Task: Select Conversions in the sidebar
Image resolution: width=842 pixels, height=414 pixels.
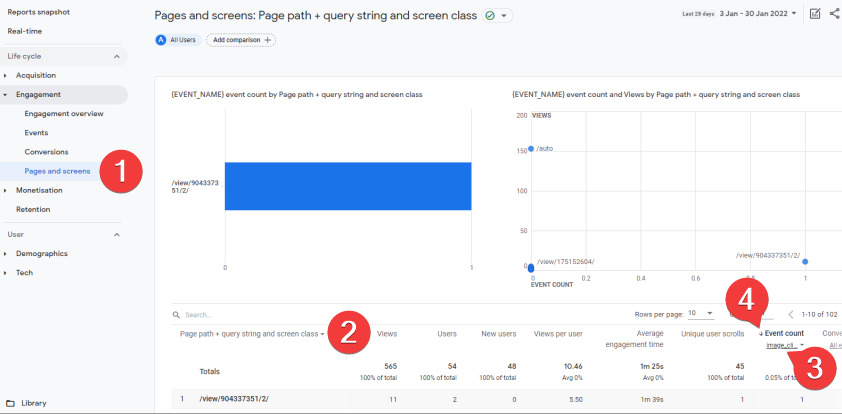Action: 46,152
